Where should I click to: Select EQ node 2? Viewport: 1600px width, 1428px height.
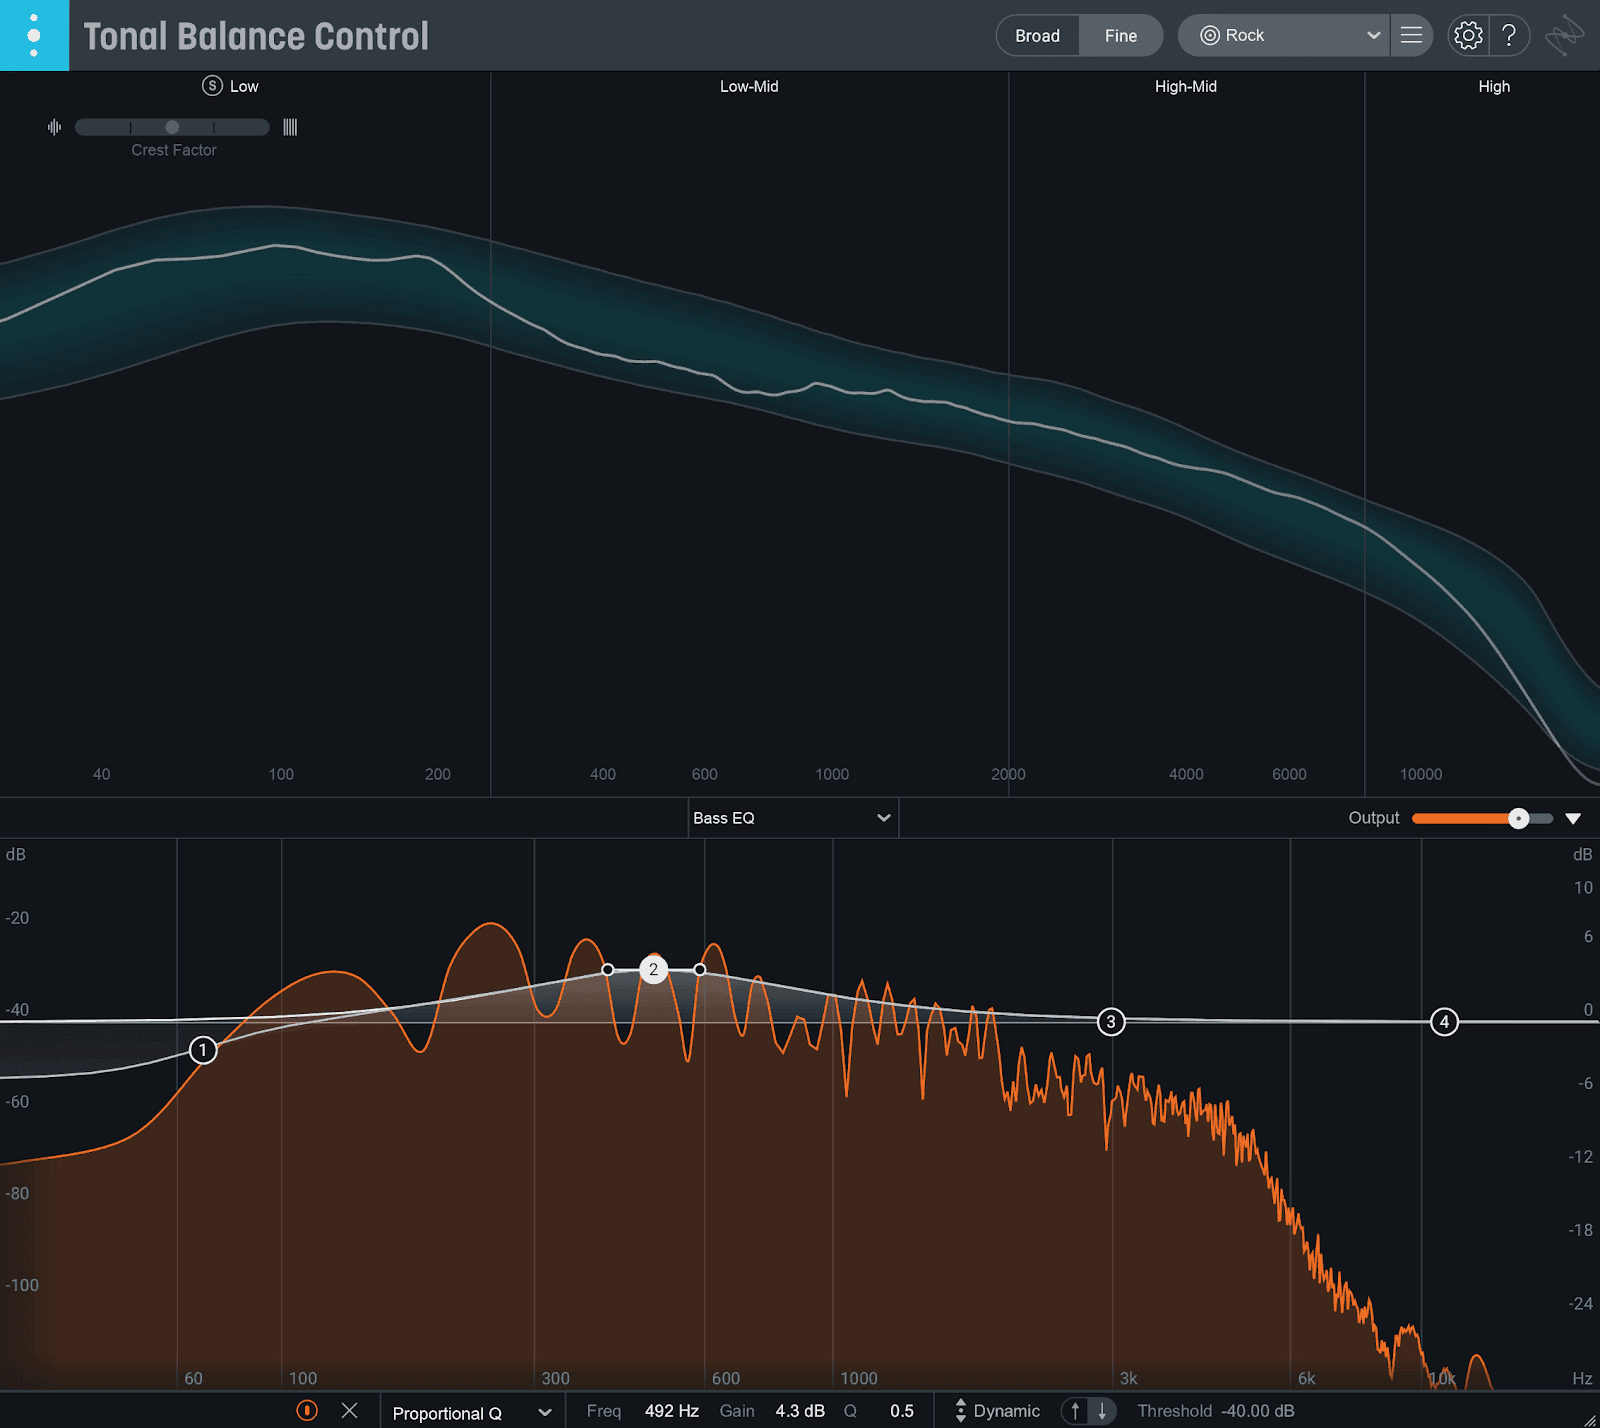pos(653,969)
